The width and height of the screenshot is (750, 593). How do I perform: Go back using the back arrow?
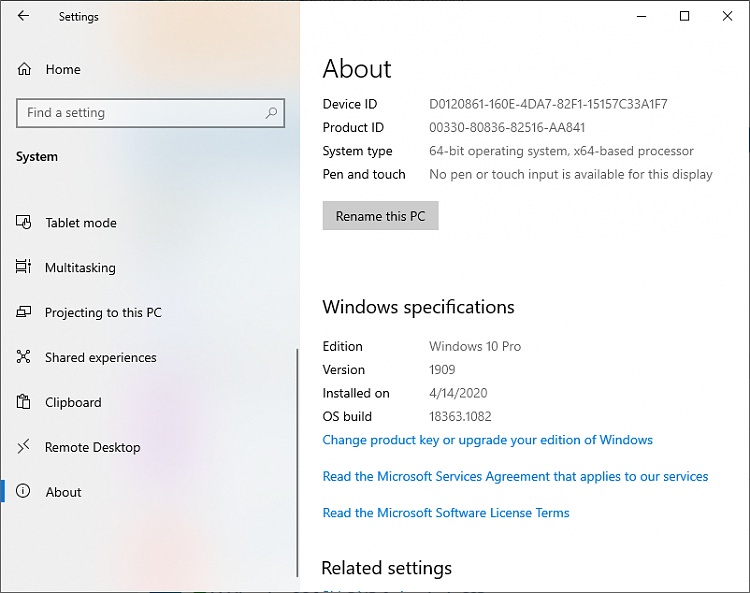23,16
